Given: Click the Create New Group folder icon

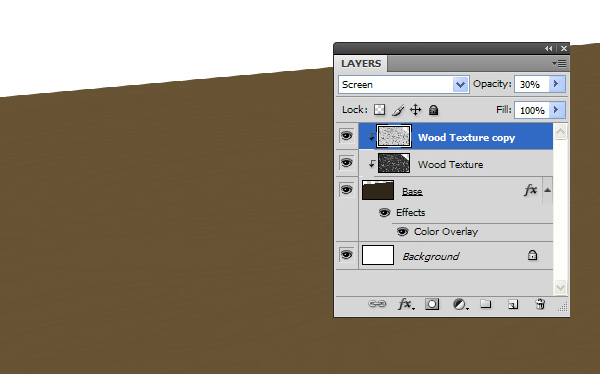Looking at the screenshot, I should pos(486,304).
